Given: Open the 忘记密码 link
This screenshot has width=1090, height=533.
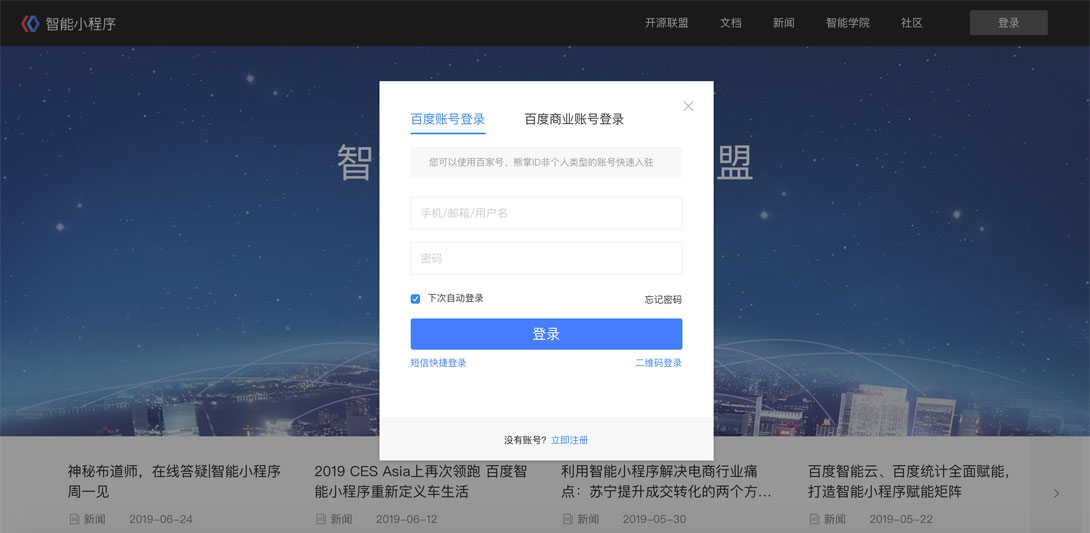Looking at the screenshot, I should (x=663, y=300).
